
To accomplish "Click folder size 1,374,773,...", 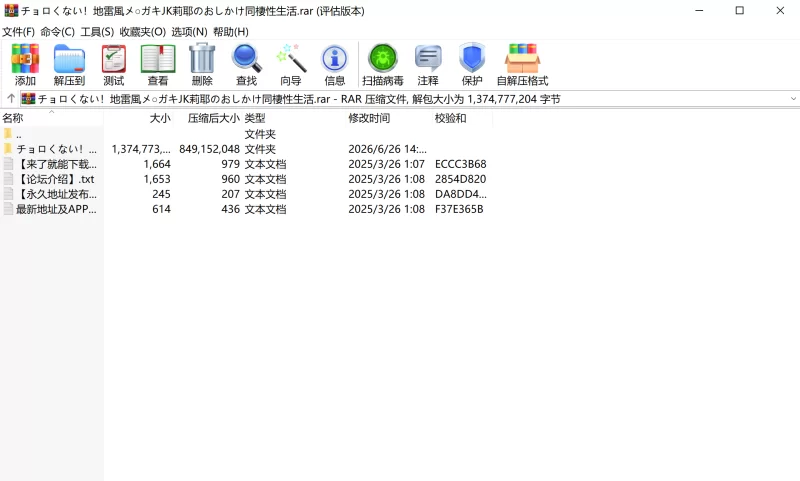I will (x=141, y=149).
